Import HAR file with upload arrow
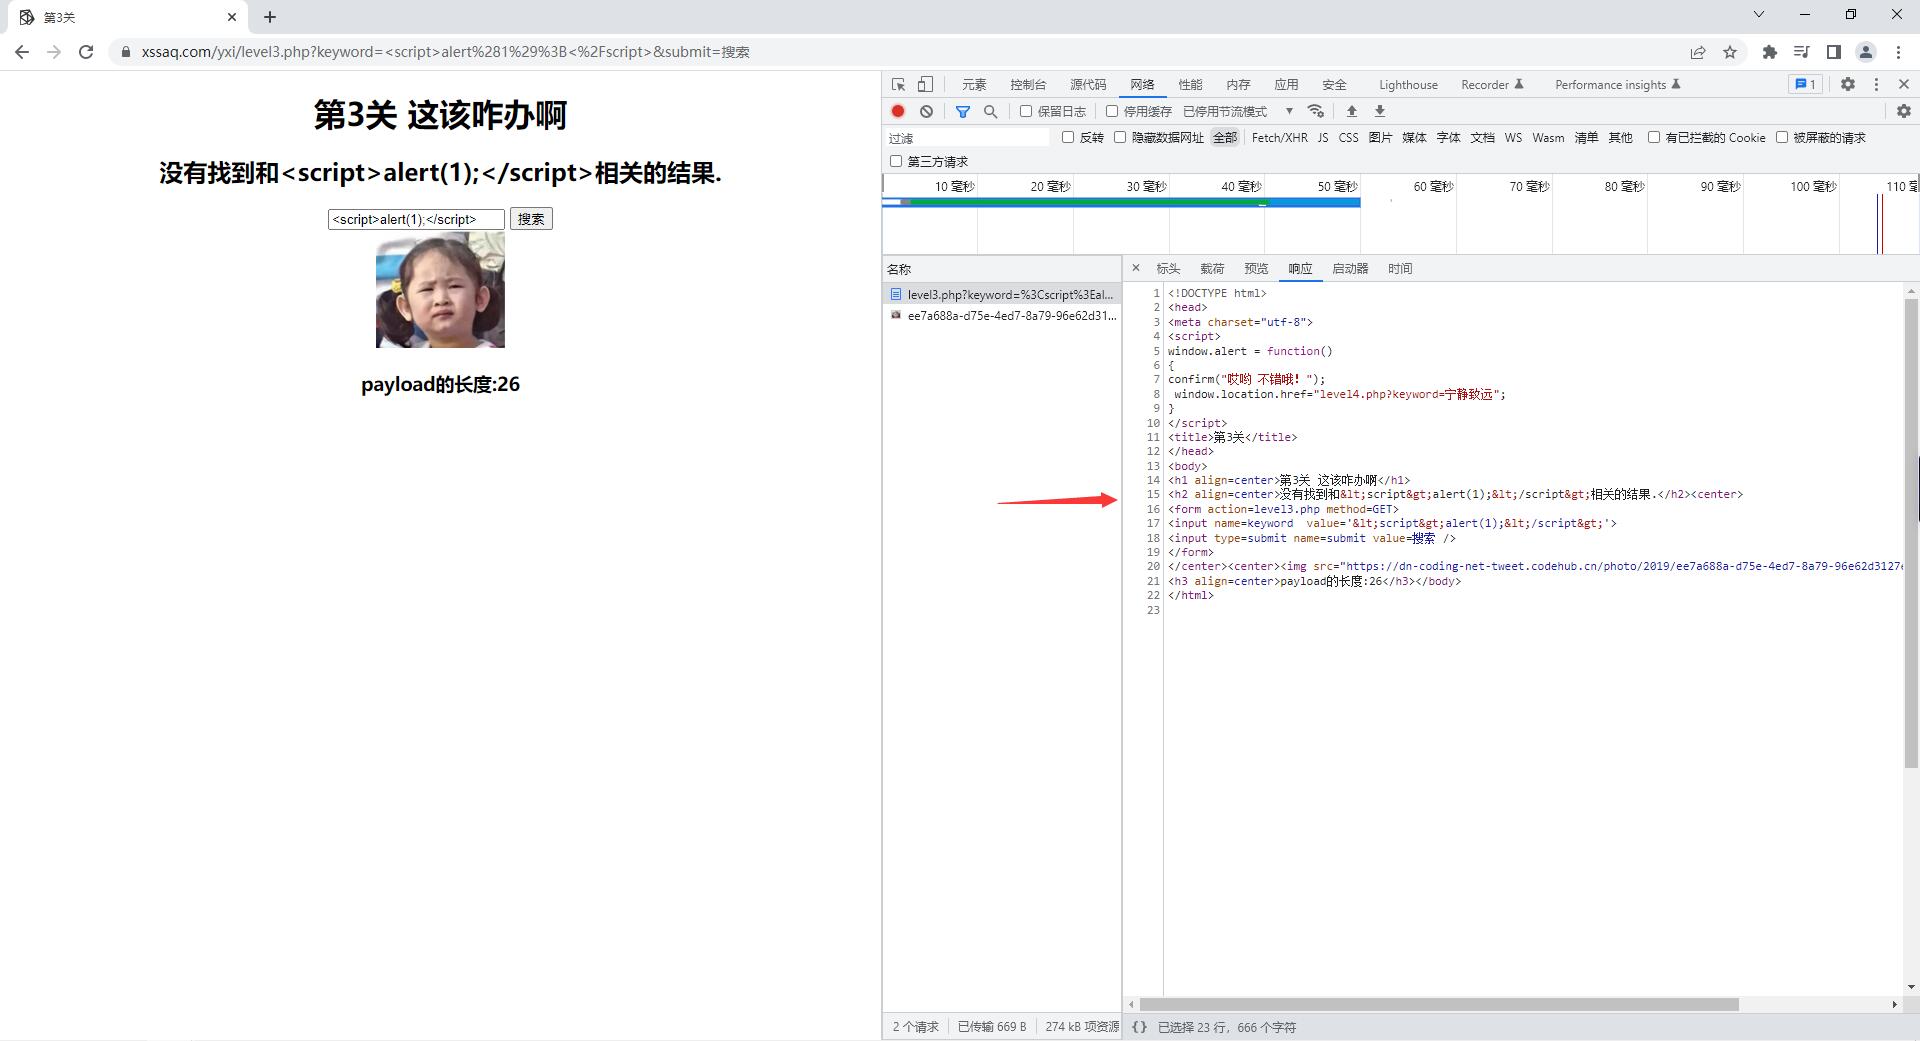 pyautogui.click(x=1352, y=111)
